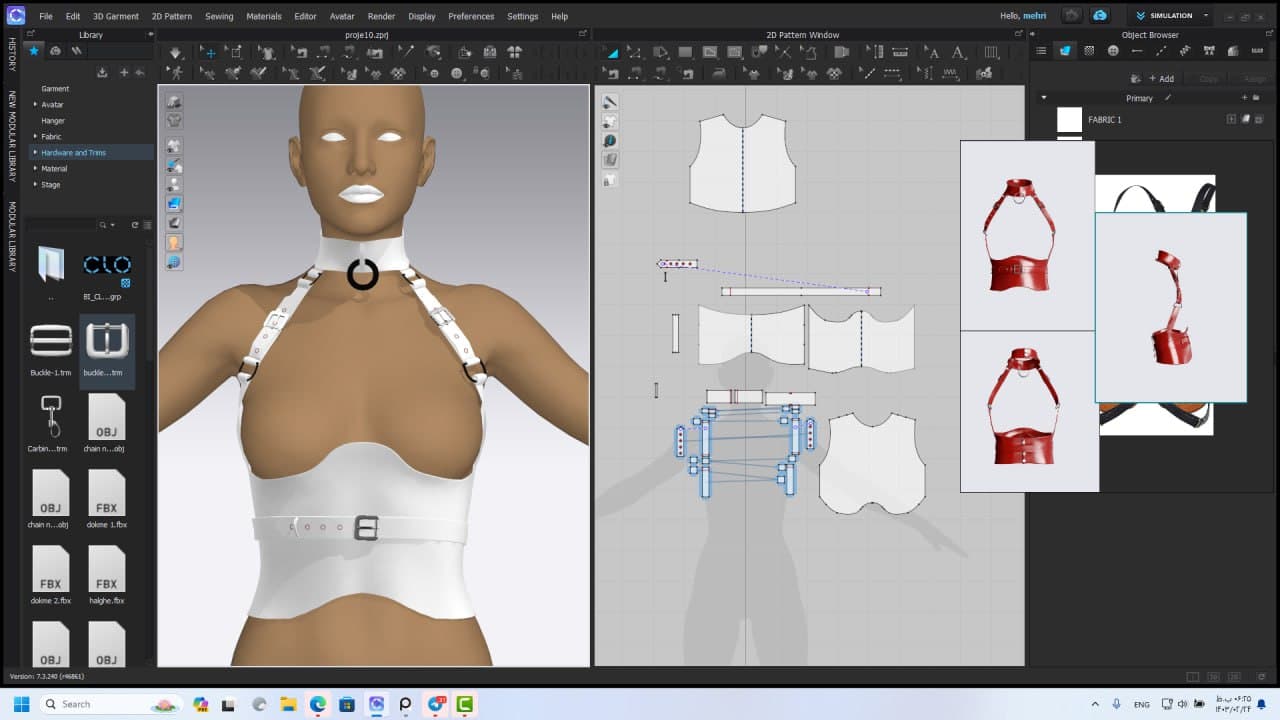1280x720 pixels.
Task: Click the top icon in 2D window side toolbar
Action: 609,102
